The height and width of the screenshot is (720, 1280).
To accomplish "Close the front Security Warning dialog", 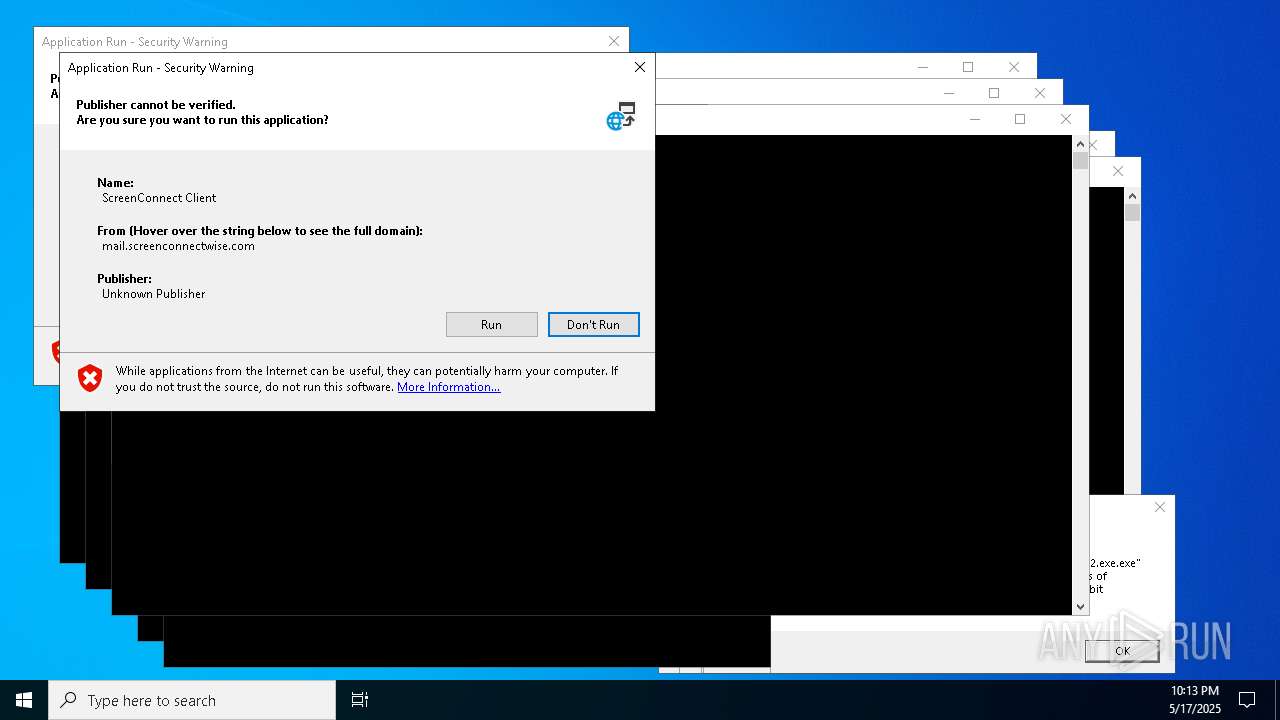I will point(640,67).
